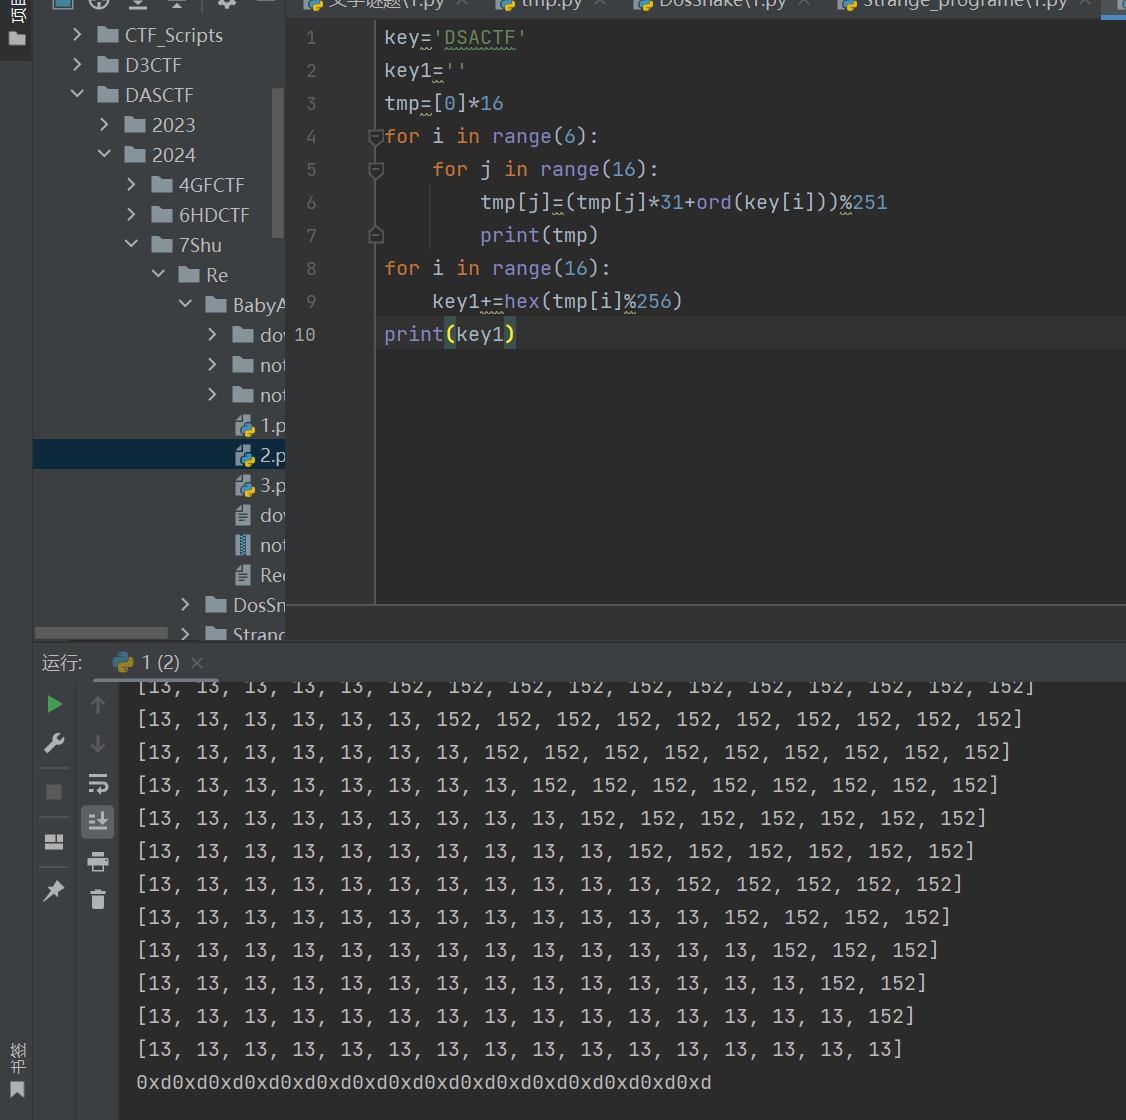This screenshot has height=1120, width=1126.
Task: Fold the outer for loop on line 4
Action: 376,136
